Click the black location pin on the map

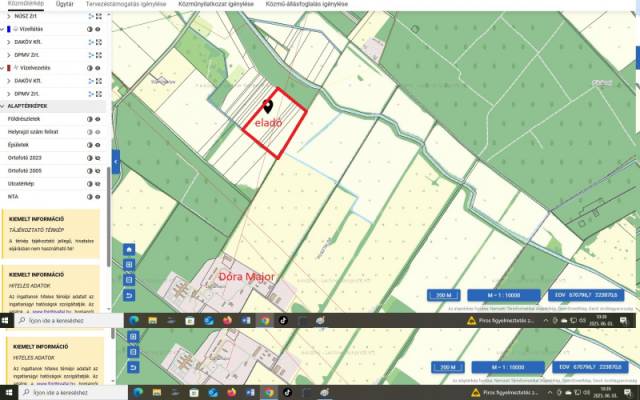tap(268, 106)
